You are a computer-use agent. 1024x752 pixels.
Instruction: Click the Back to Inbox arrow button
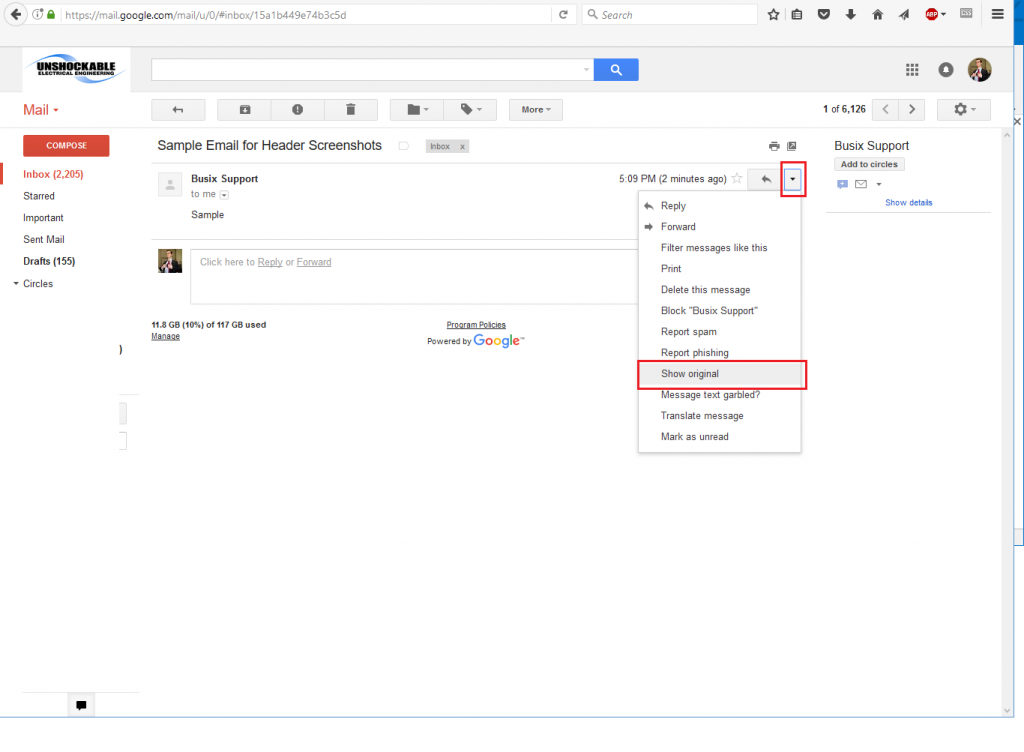tap(178, 110)
